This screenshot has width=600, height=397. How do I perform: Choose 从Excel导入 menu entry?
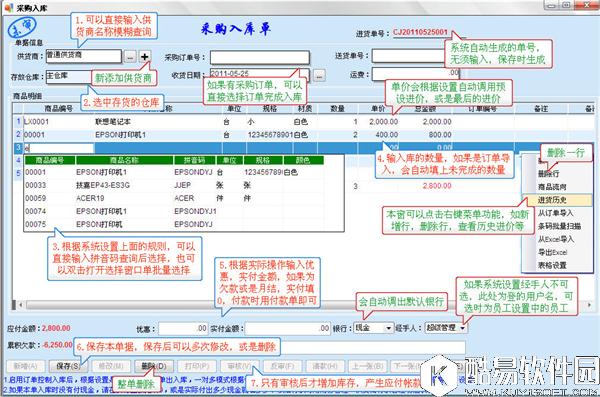pos(555,239)
